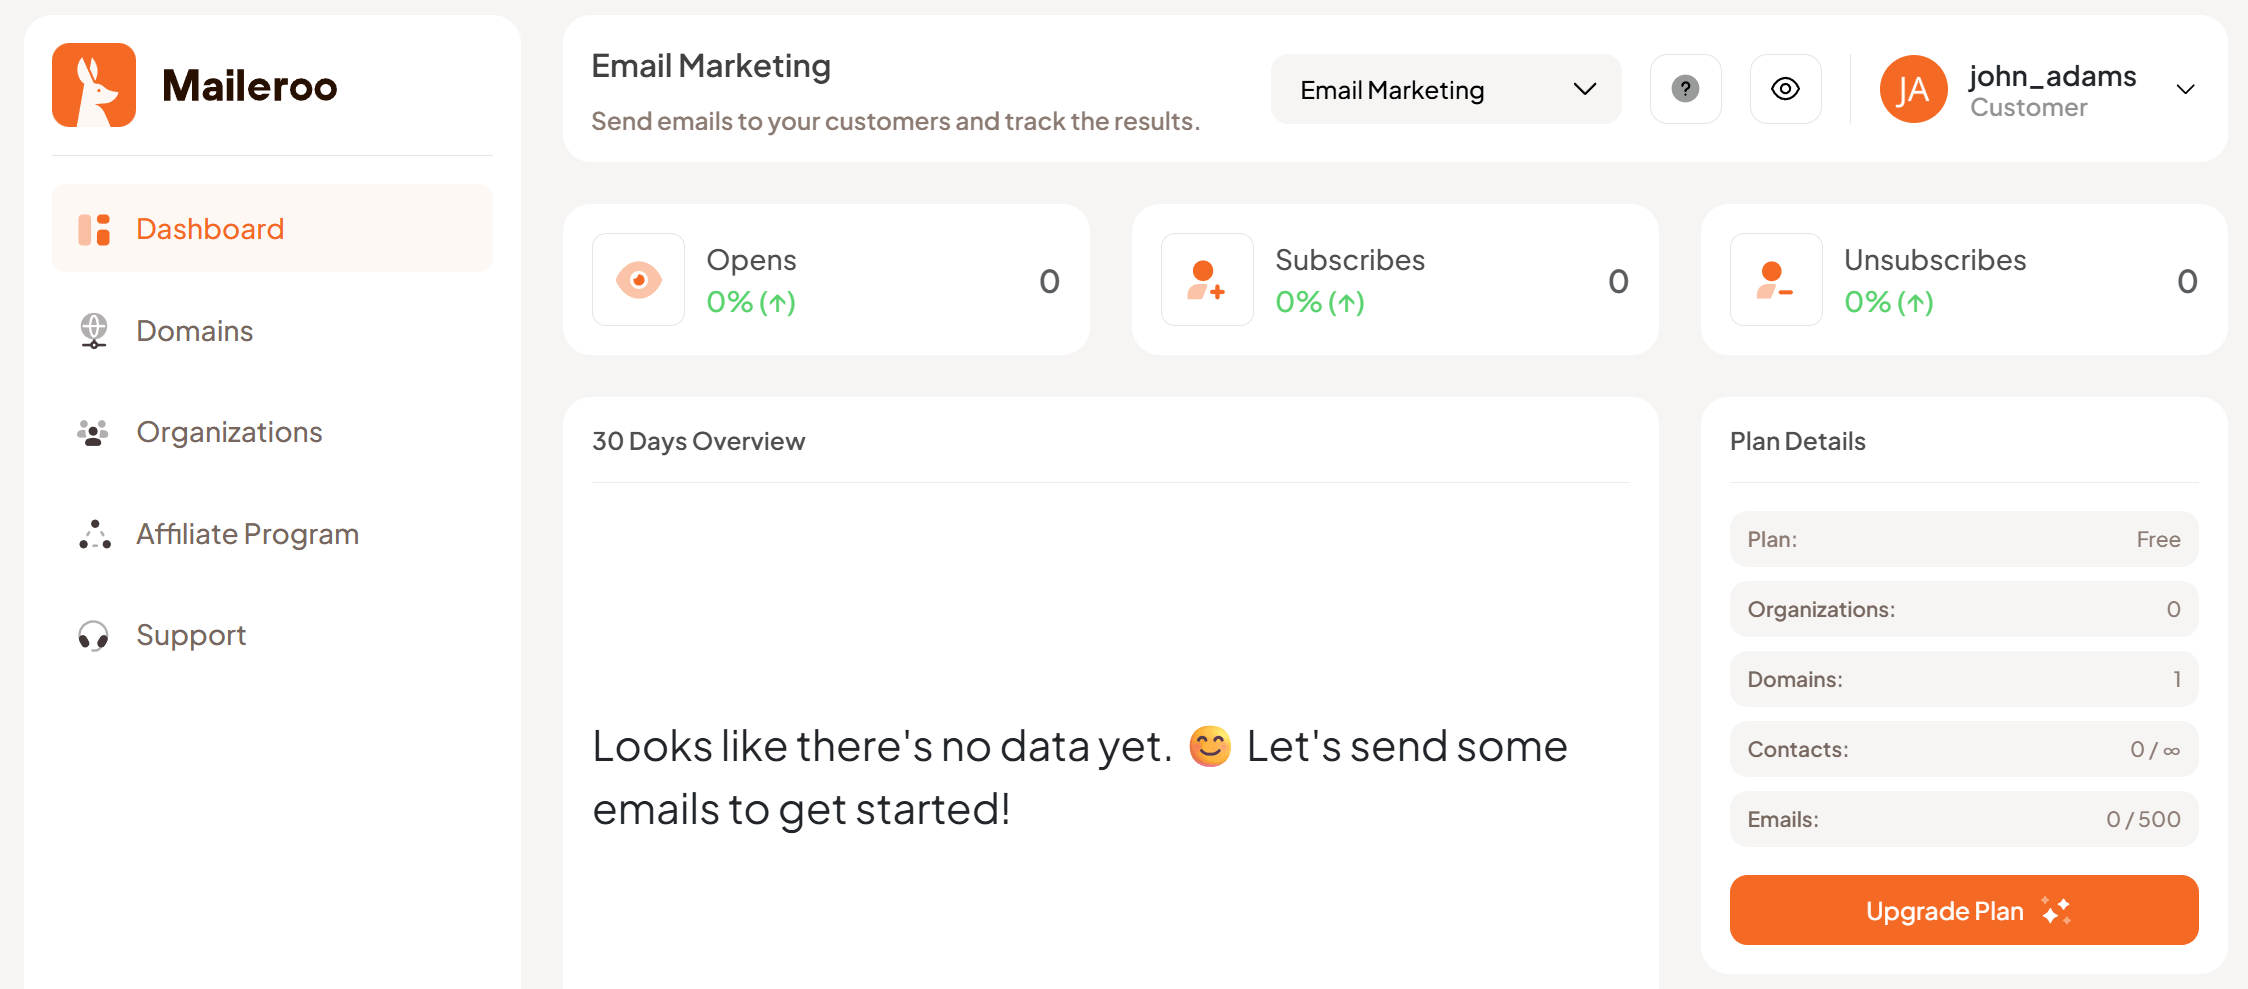2248x989 pixels.
Task: Select the JA avatar circle
Action: [x=1913, y=89]
